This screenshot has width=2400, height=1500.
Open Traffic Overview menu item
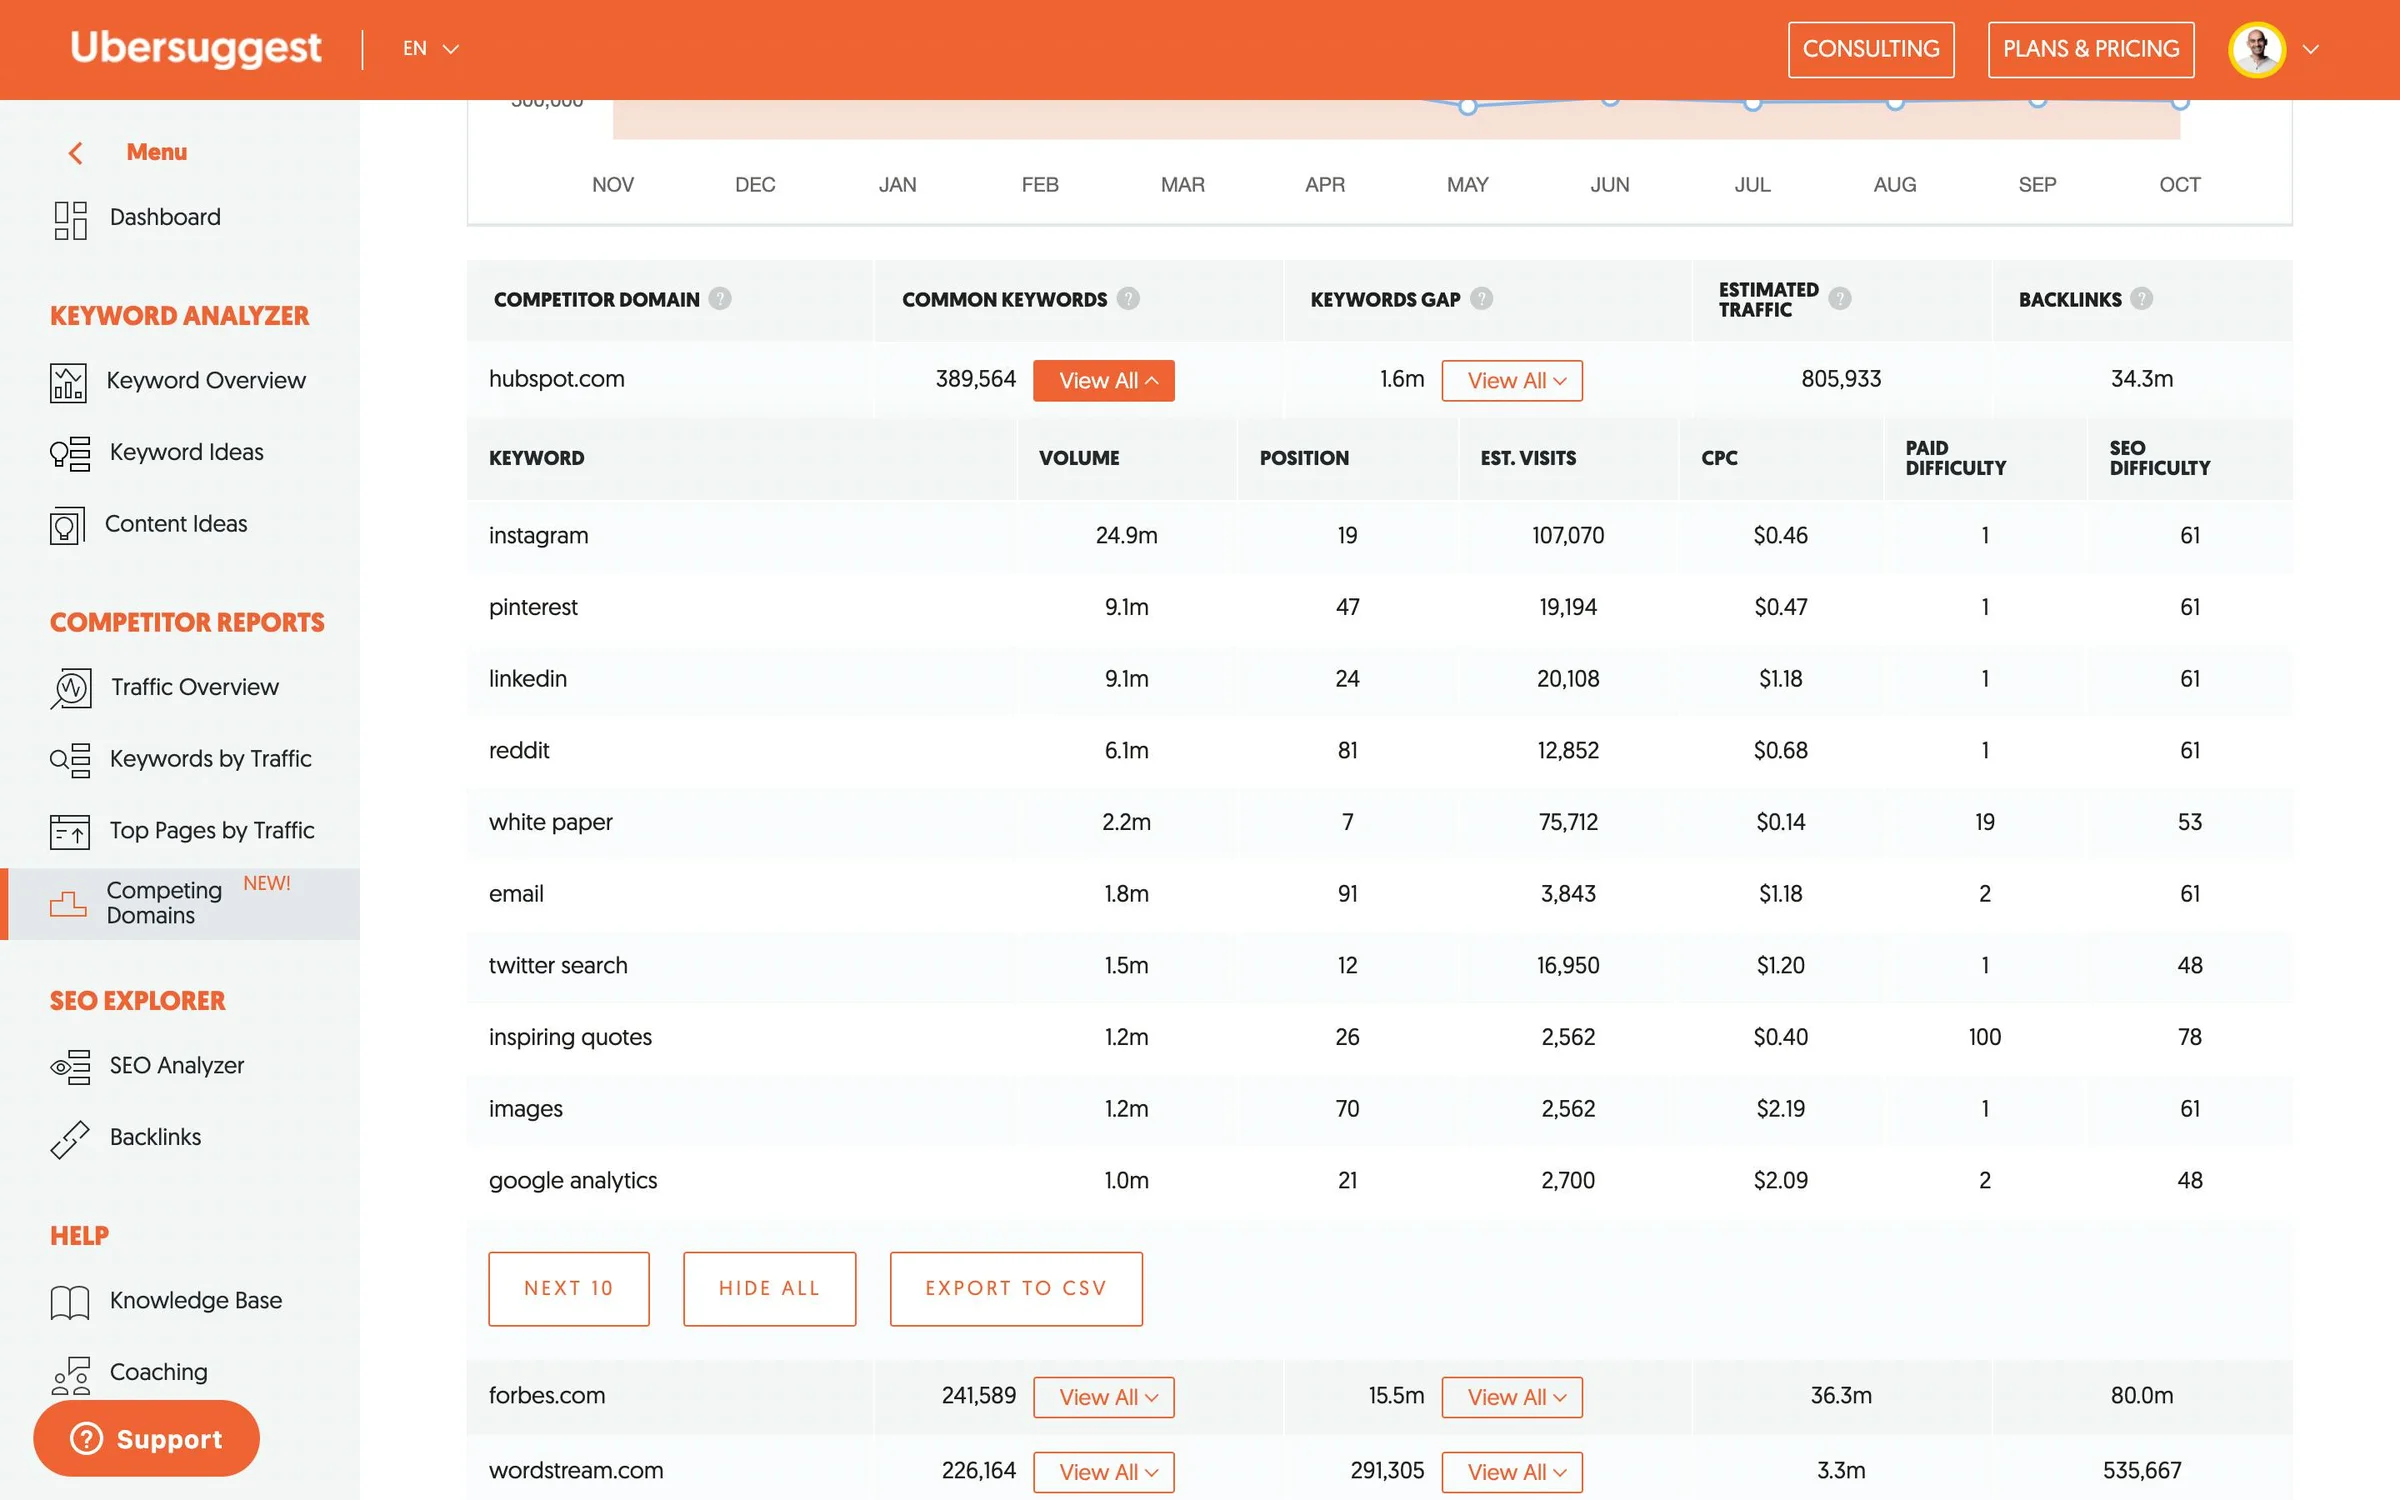point(194,688)
